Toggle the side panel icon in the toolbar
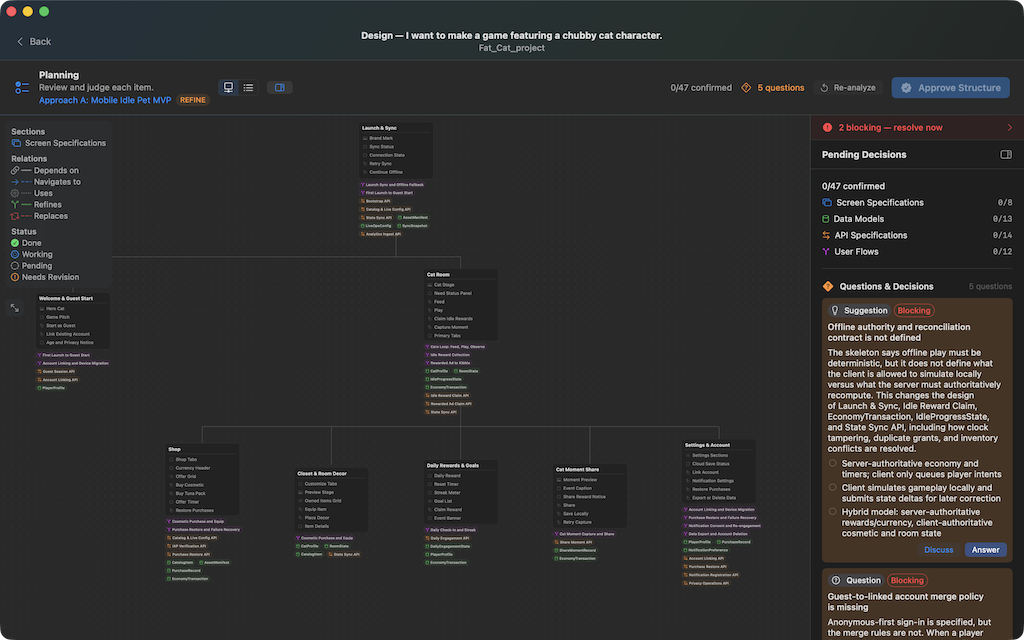 click(x=280, y=88)
